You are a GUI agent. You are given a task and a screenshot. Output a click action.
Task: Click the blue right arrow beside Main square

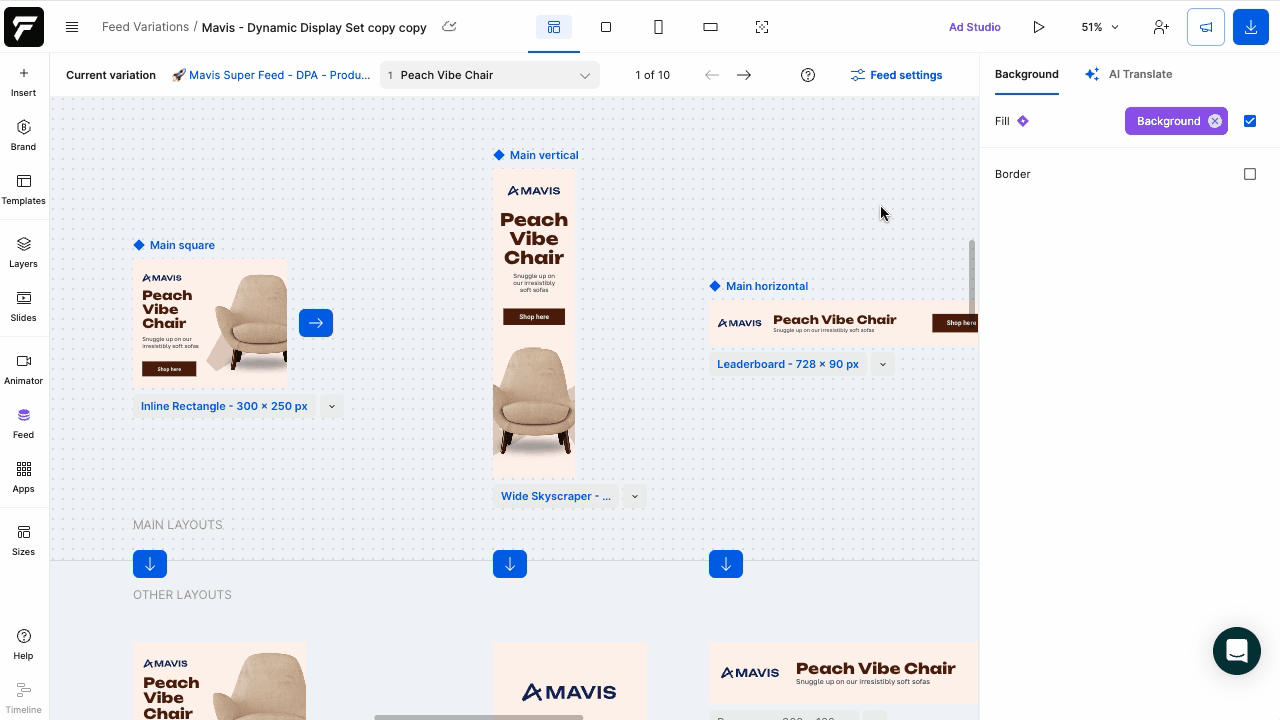316,323
